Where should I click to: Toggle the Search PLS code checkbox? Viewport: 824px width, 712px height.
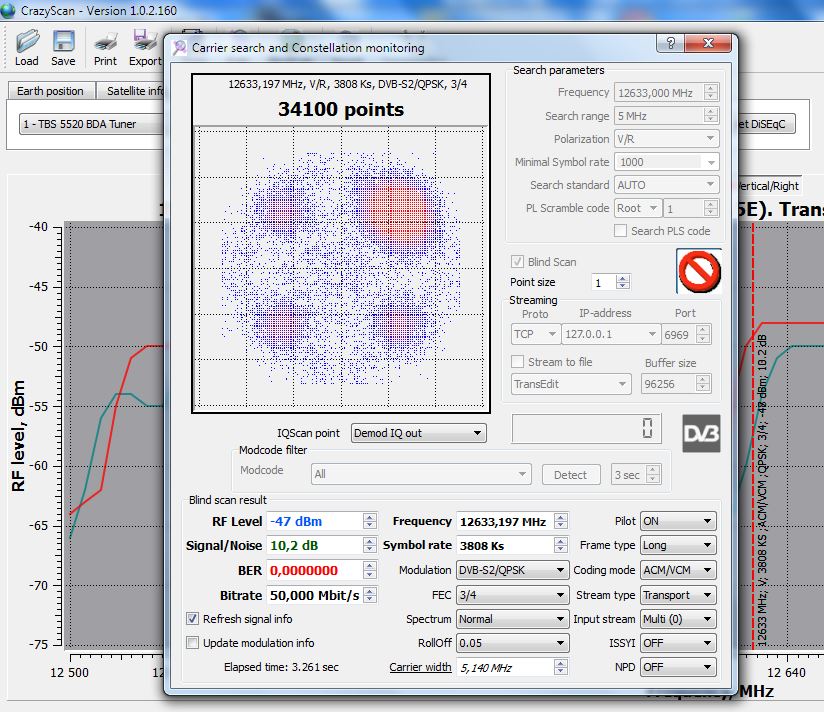pyautogui.click(x=620, y=231)
